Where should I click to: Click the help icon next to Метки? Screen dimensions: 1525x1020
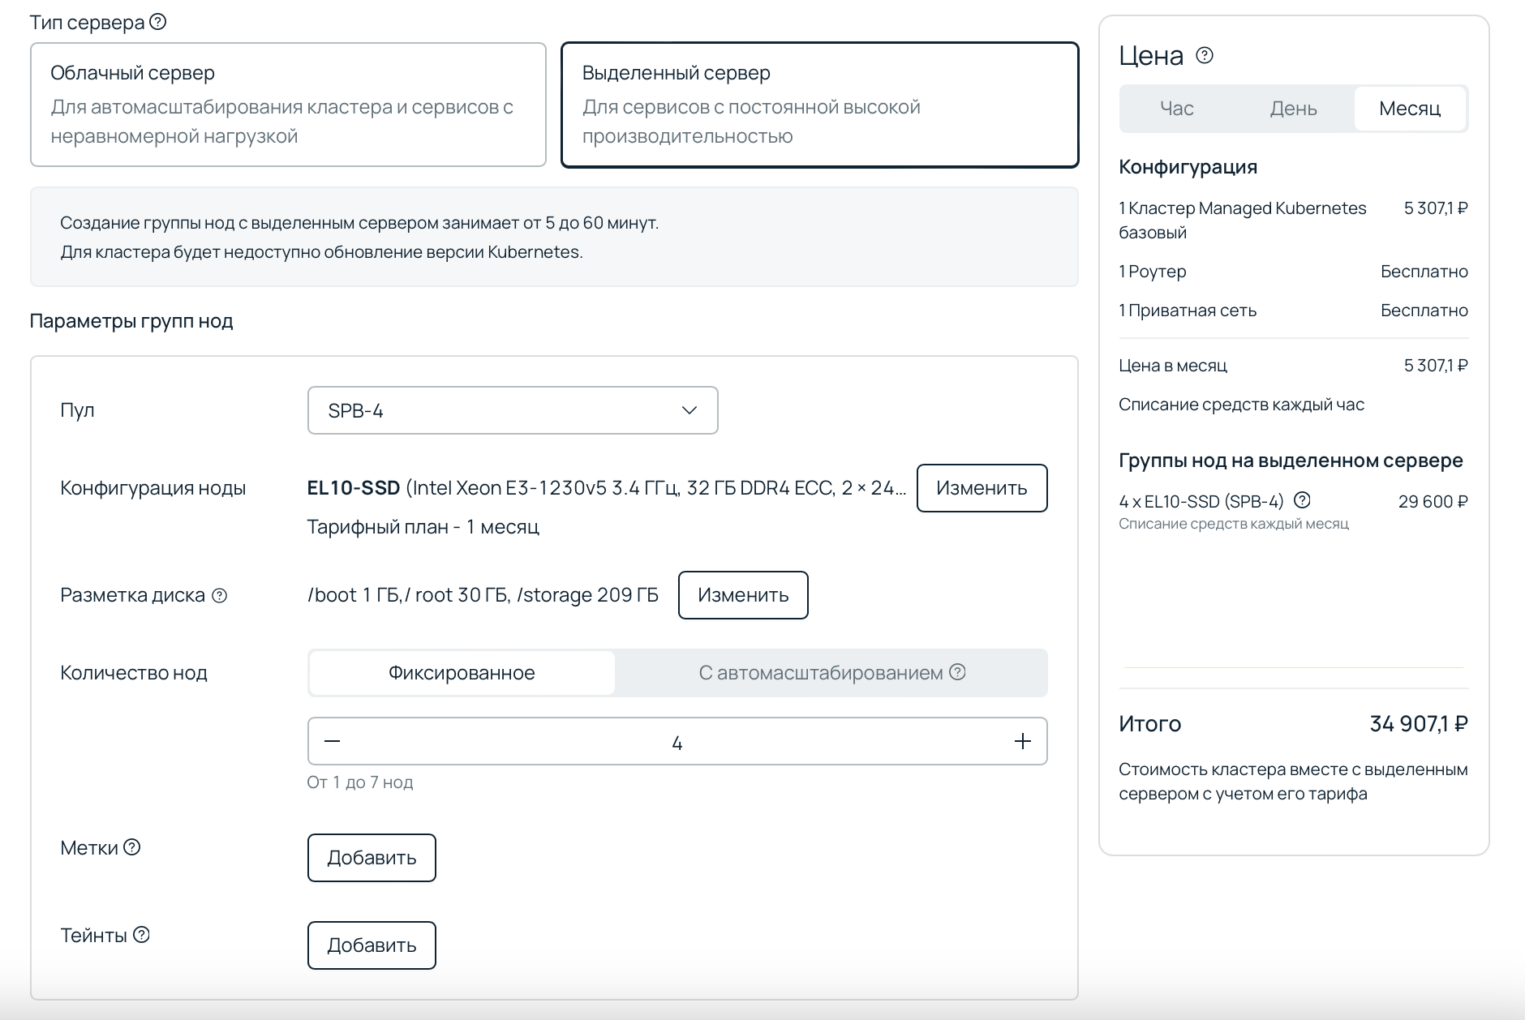click(131, 846)
